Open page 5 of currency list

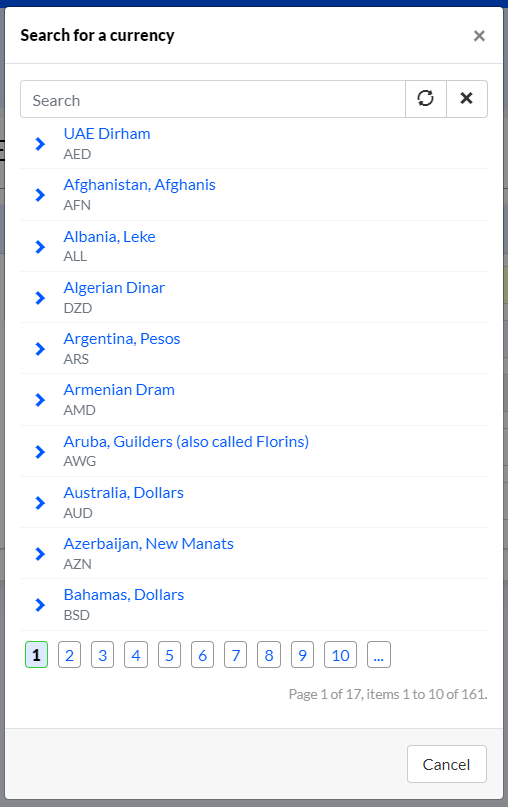coord(169,655)
